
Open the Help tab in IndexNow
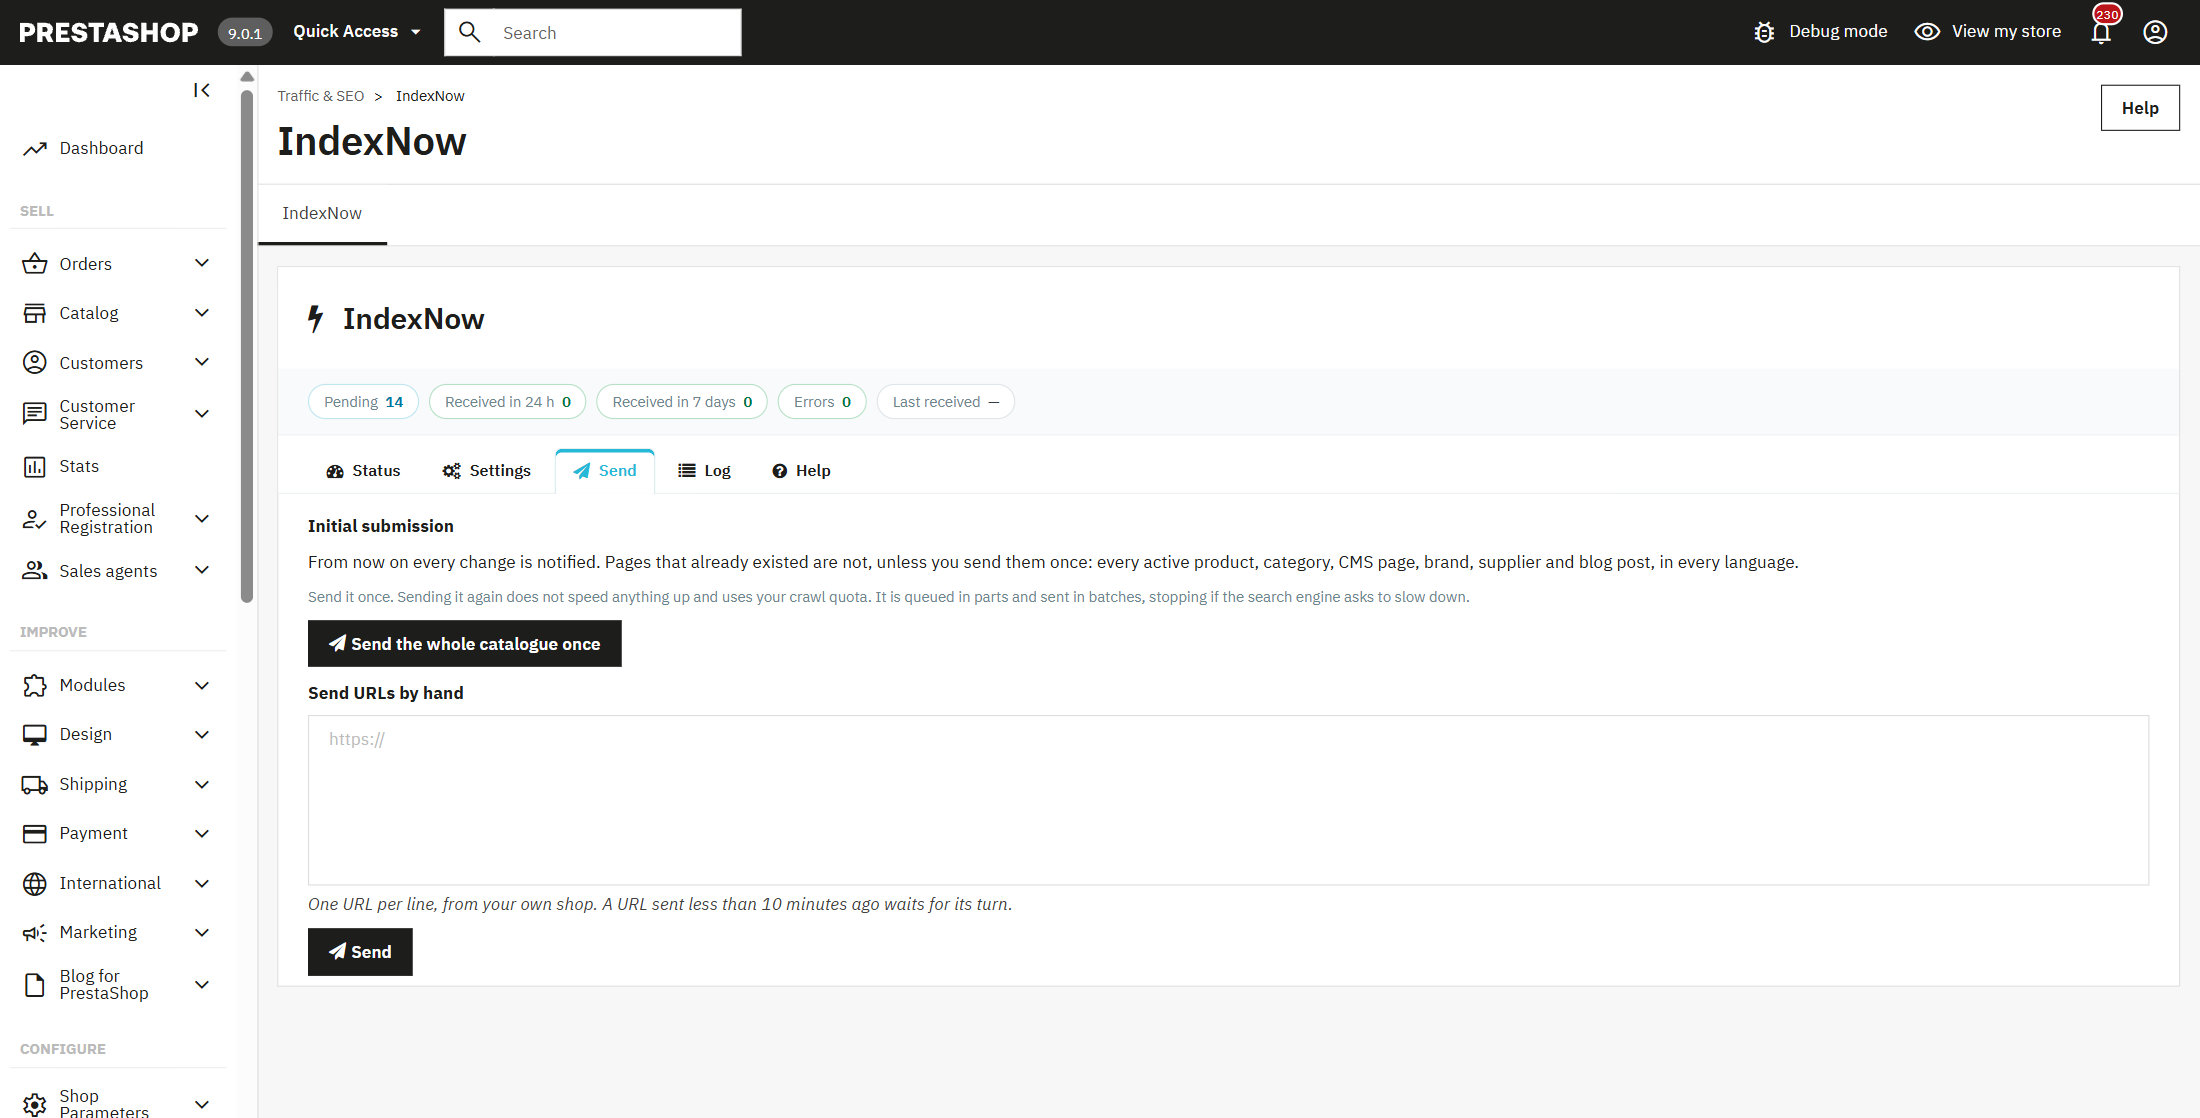[802, 470]
